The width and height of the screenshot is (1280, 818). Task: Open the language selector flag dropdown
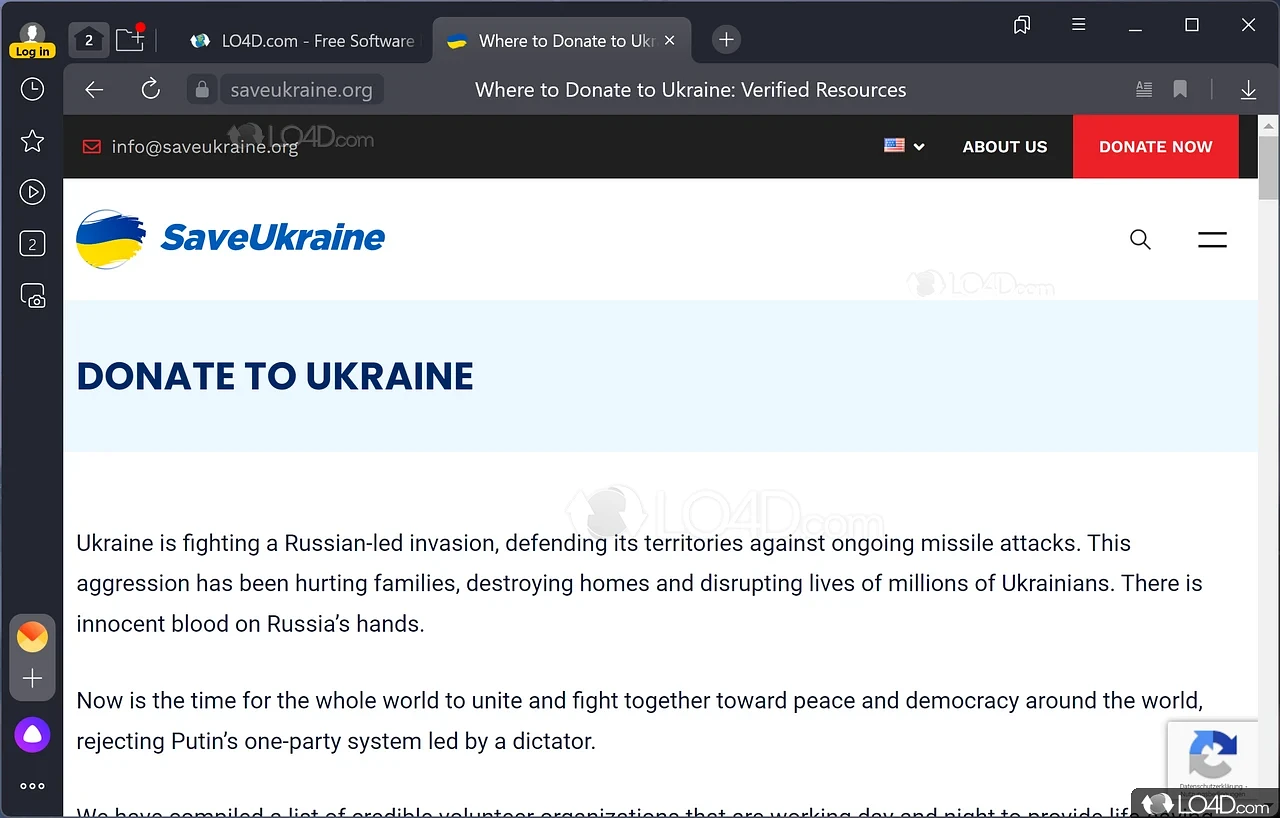point(902,146)
